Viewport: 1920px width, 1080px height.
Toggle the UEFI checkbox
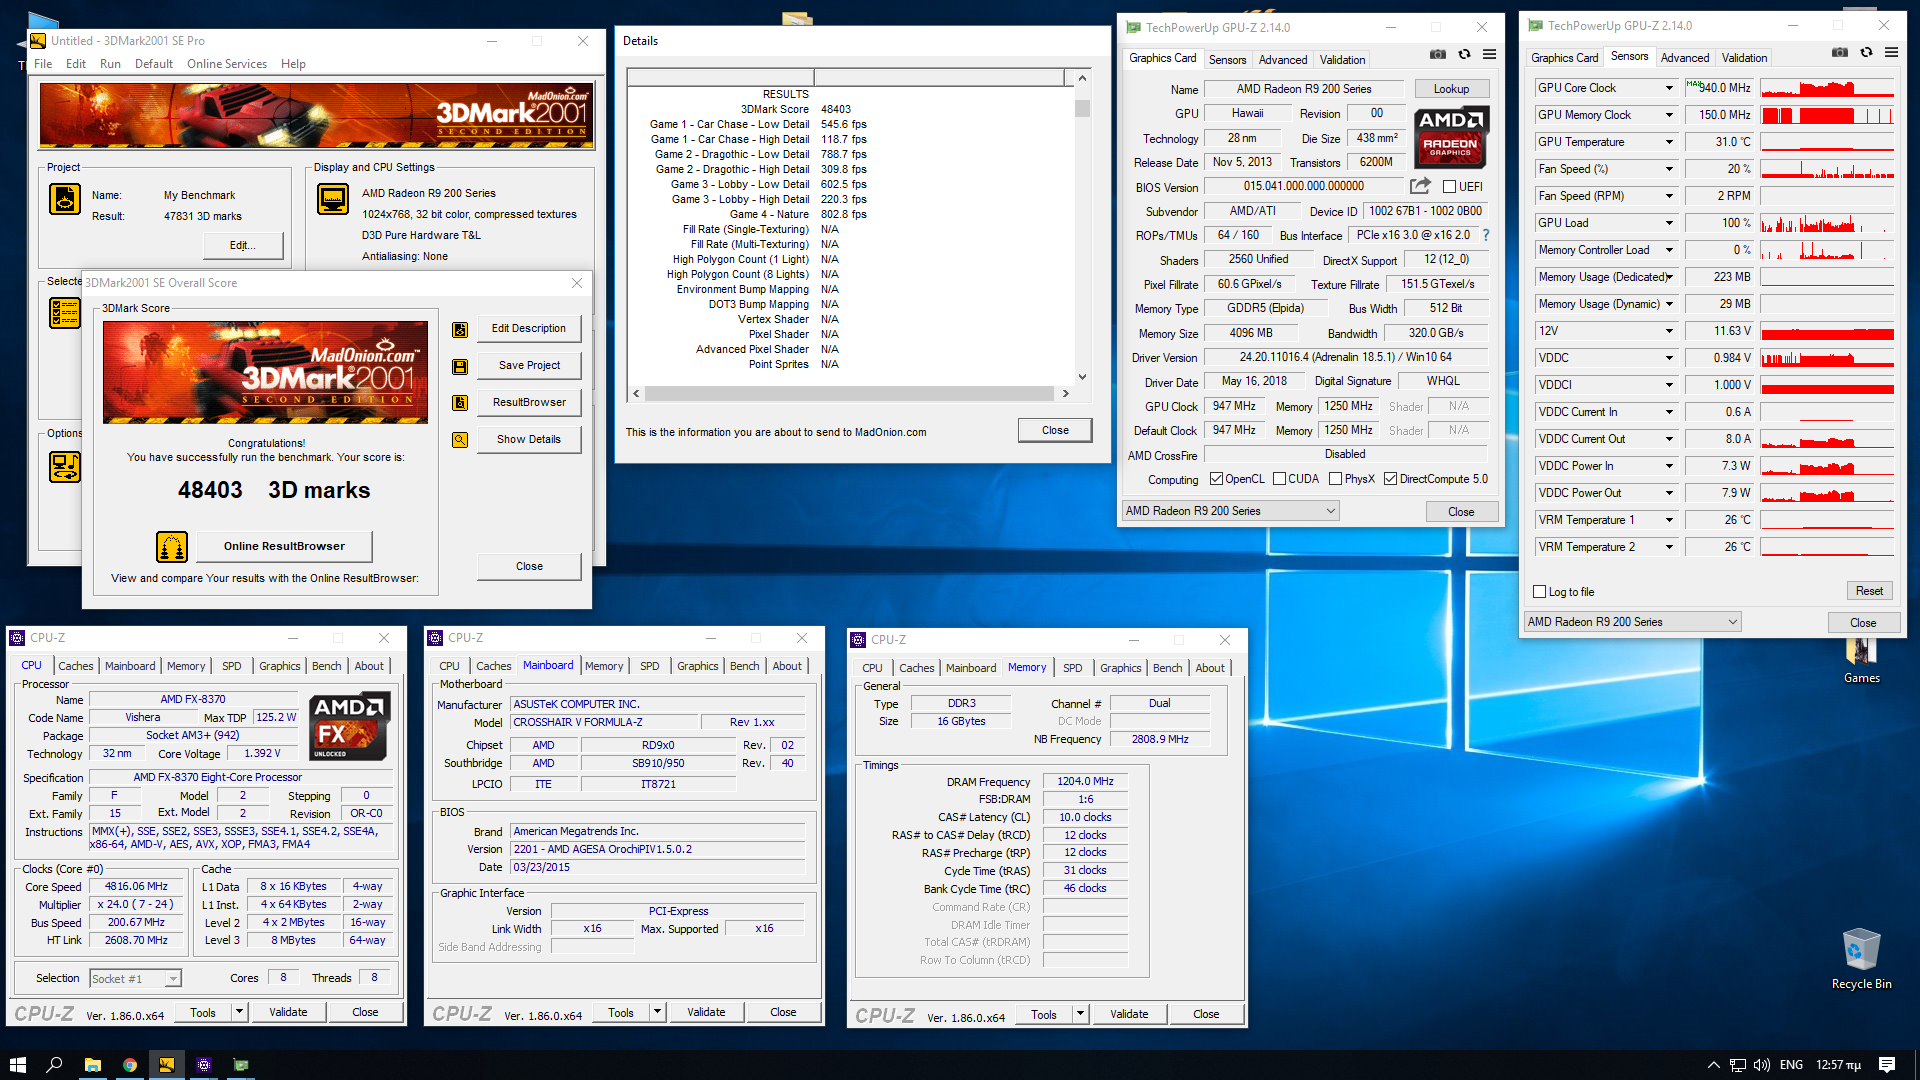1449,187
